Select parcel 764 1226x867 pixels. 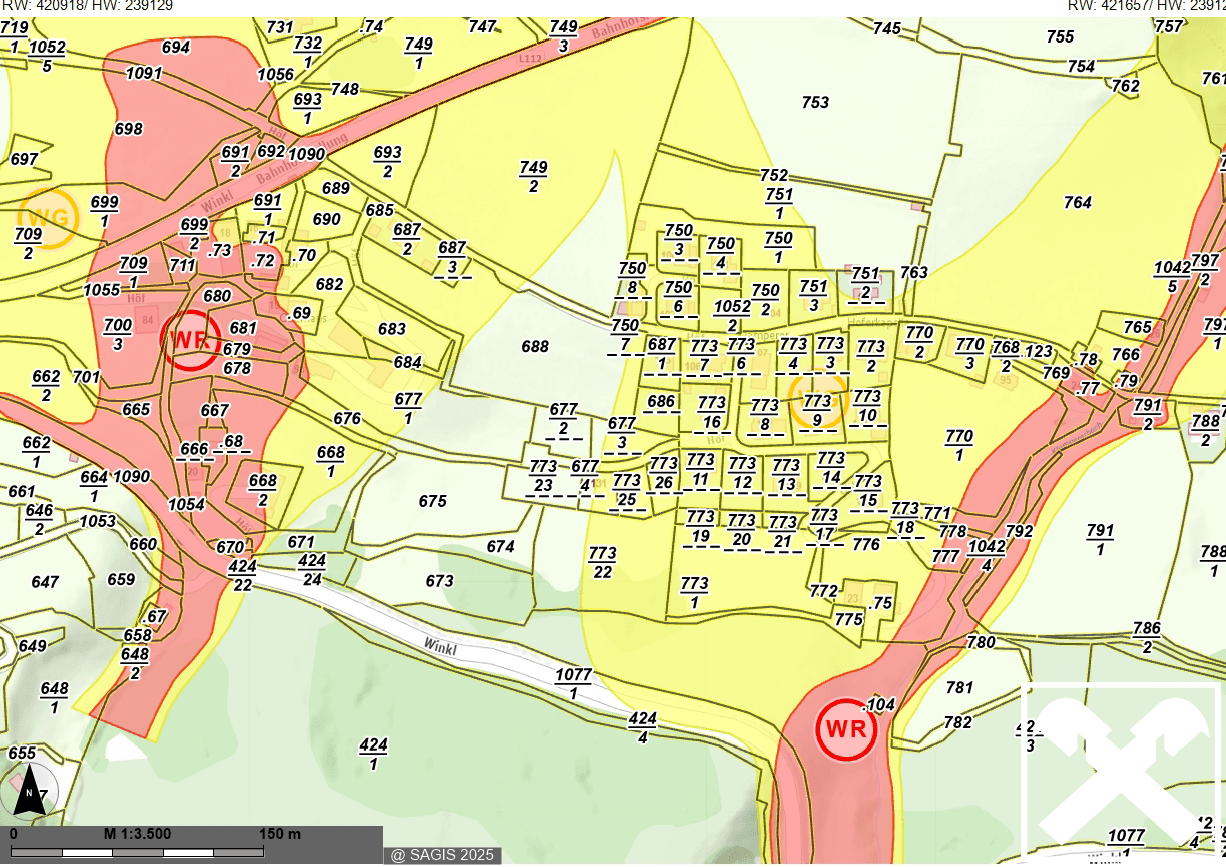coord(1077,203)
